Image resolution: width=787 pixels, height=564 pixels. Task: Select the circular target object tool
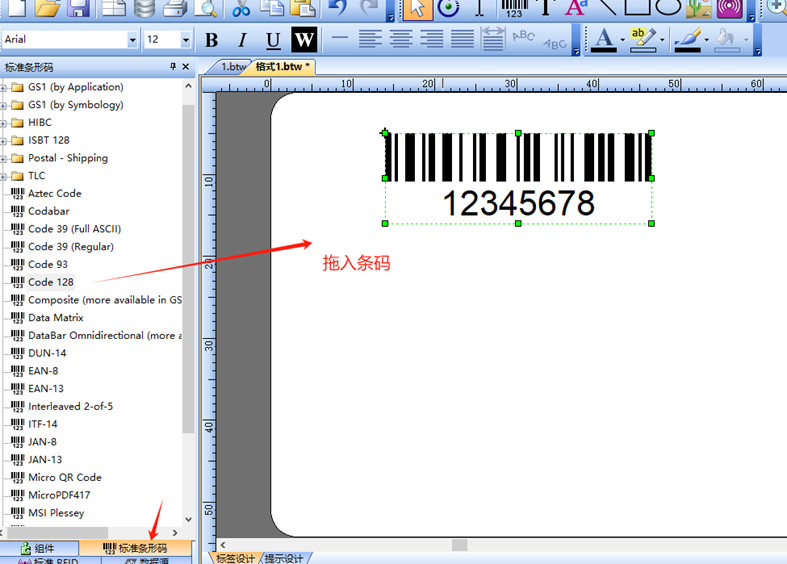(x=448, y=8)
